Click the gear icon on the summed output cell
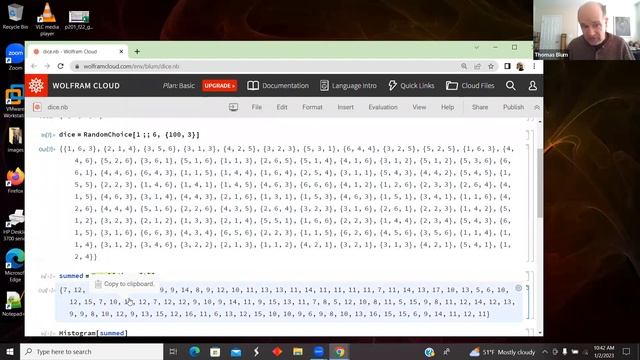This screenshot has width=640, height=360. (x=518, y=288)
